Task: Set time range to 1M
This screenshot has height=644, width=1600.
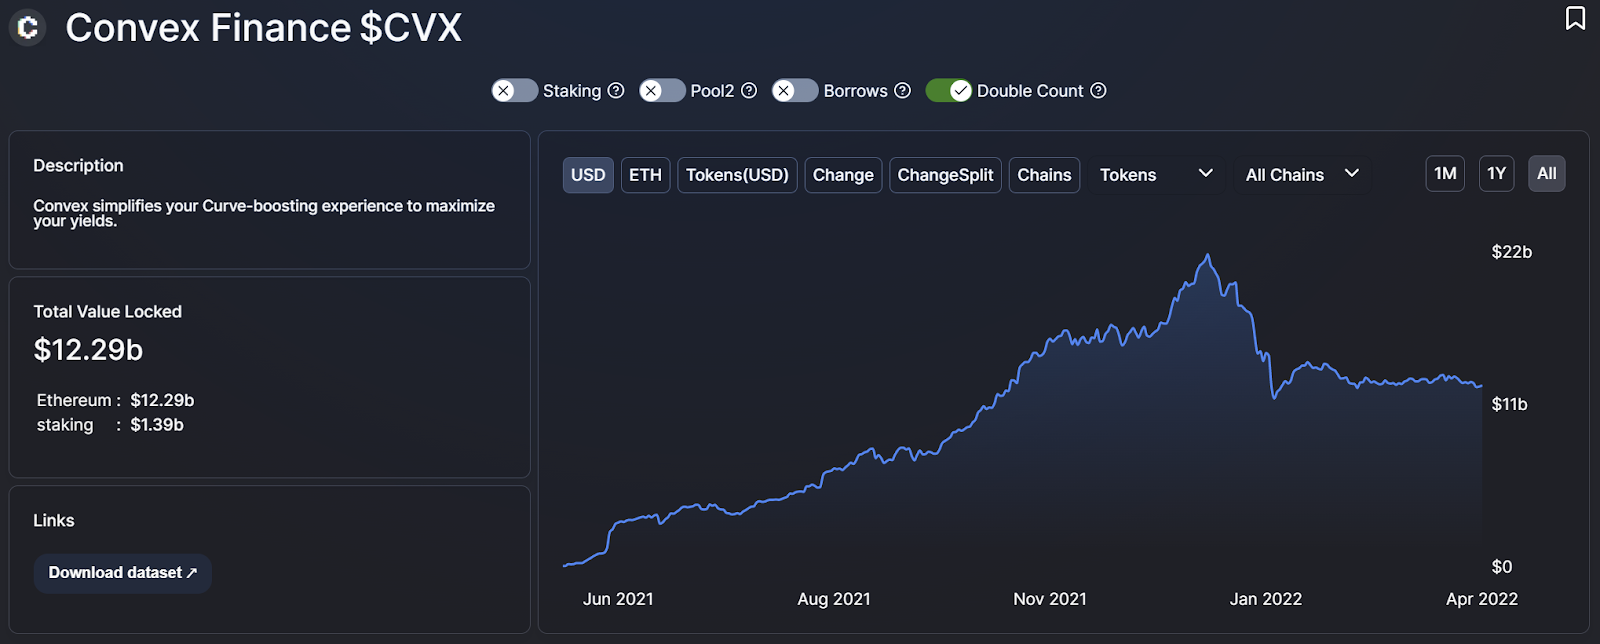Action: [1445, 173]
